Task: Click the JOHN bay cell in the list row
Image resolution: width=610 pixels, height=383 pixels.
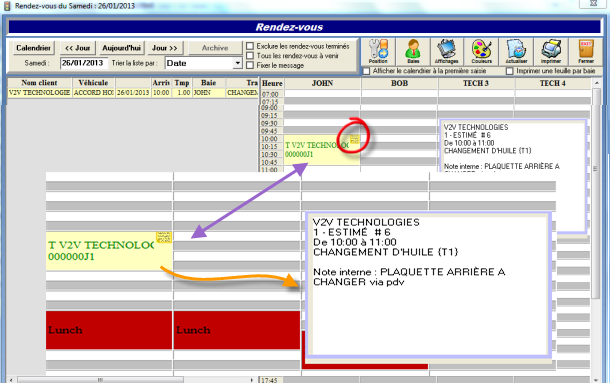Action: tap(209, 93)
